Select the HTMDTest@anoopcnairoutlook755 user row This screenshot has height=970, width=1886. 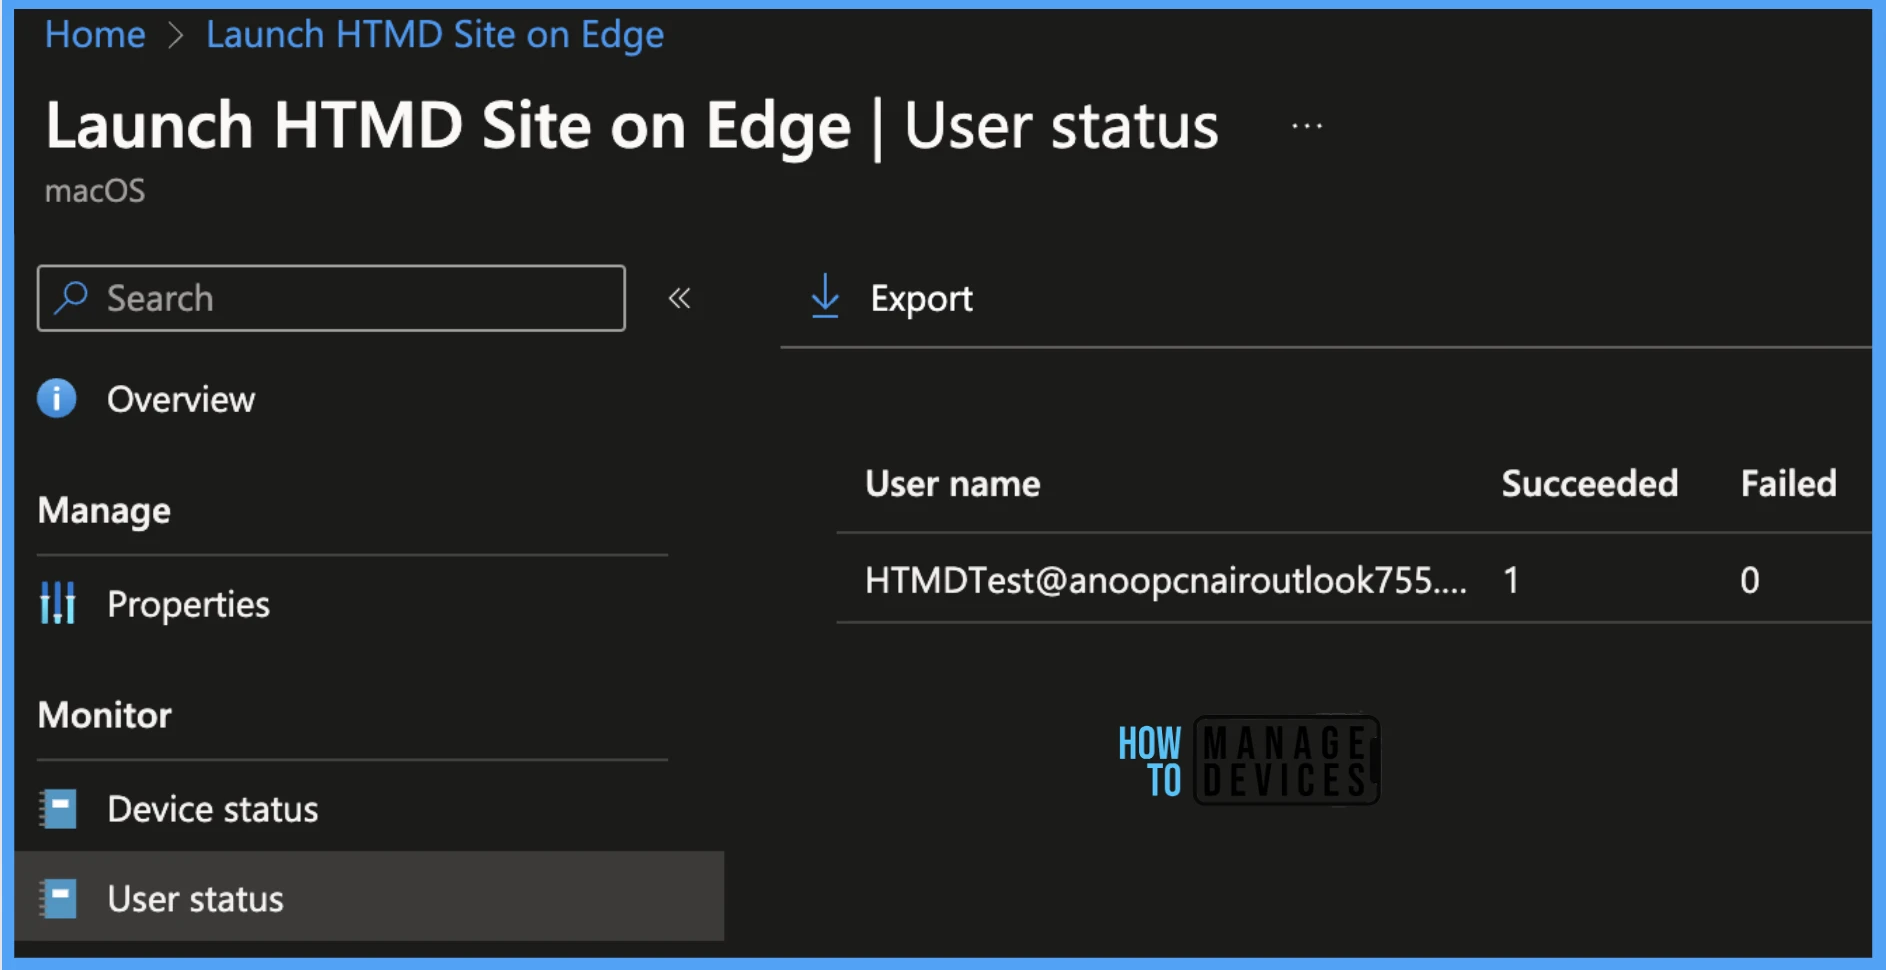[1353, 579]
